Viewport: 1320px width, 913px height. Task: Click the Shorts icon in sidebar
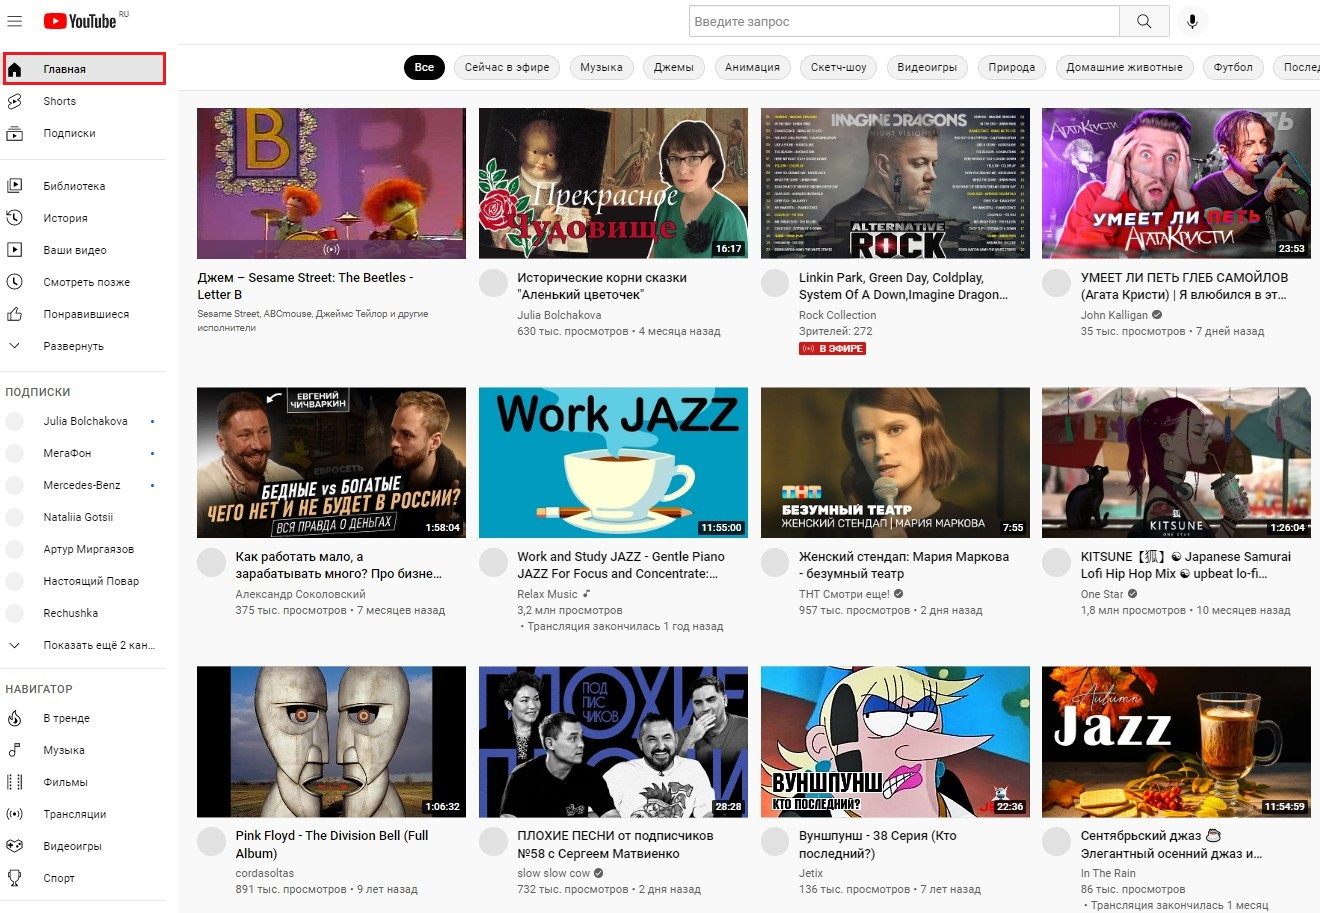pyautogui.click(x=15, y=101)
